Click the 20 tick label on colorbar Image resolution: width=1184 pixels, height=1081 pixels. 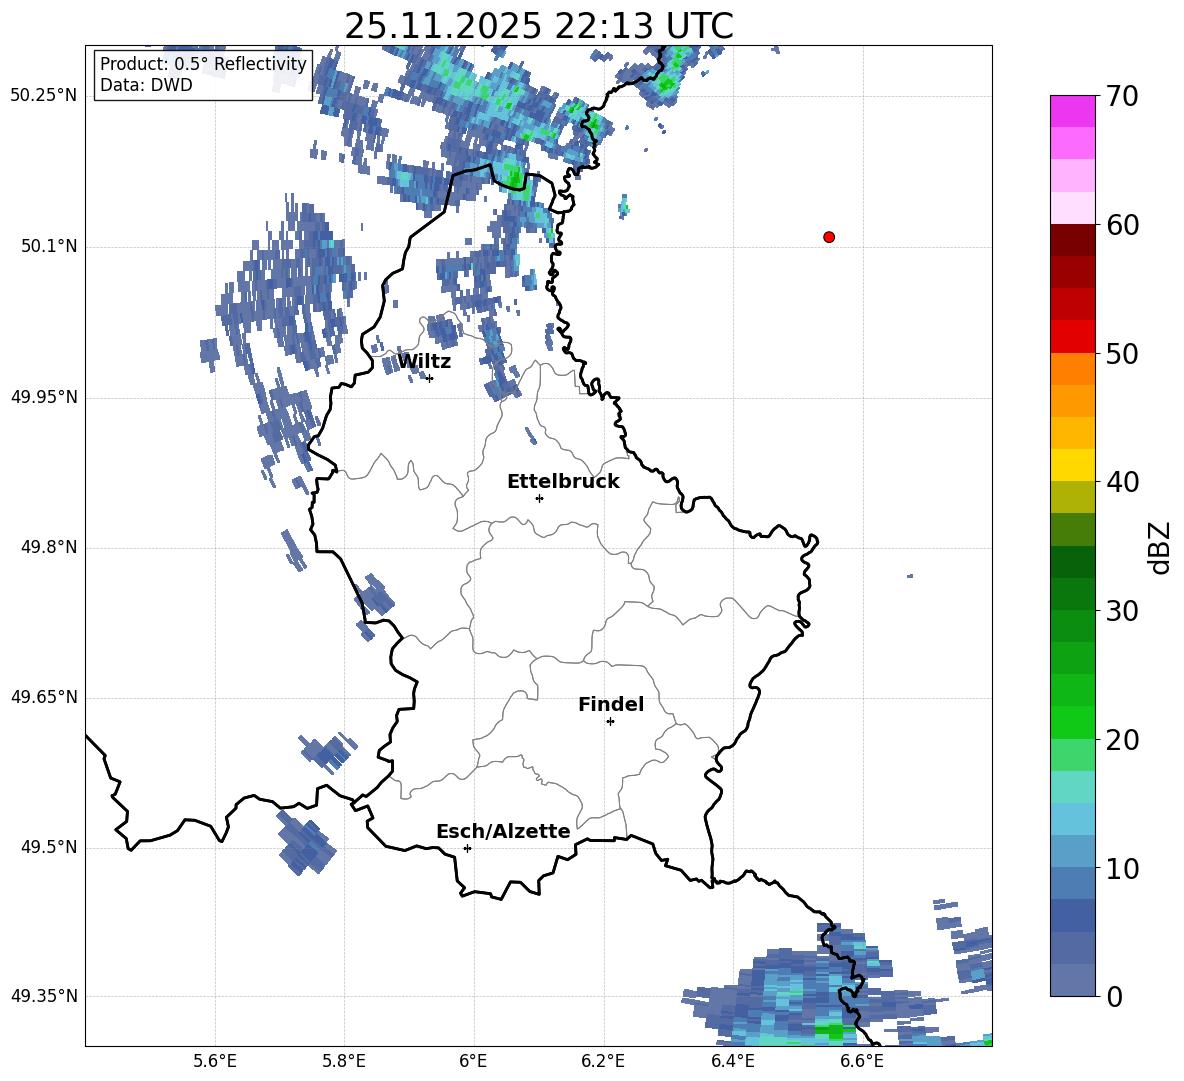point(1122,740)
